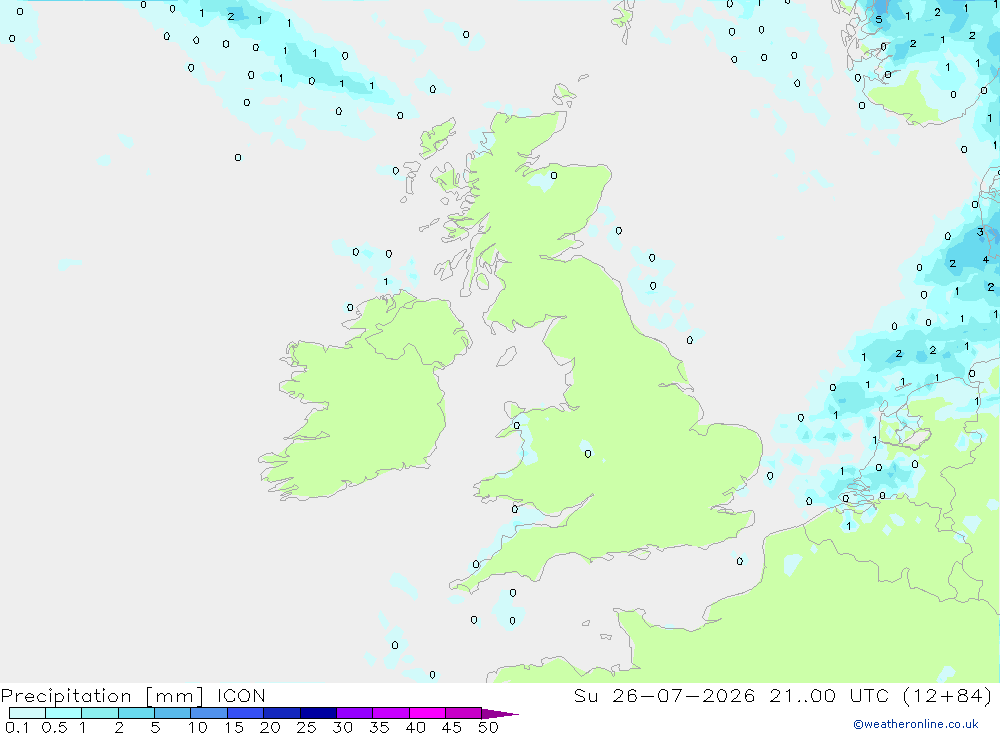This screenshot has width=1000, height=733.
Task: Select the 15–20 mm legend color block
Action: pyautogui.click(x=245, y=713)
